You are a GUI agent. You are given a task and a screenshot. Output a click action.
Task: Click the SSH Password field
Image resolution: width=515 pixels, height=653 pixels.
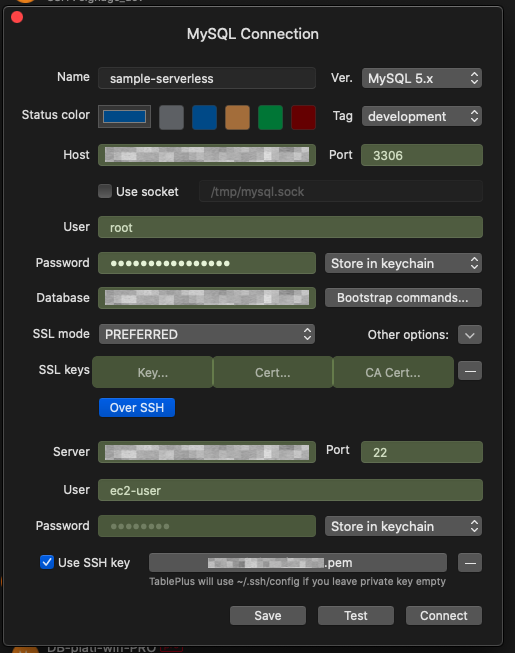point(206,526)
